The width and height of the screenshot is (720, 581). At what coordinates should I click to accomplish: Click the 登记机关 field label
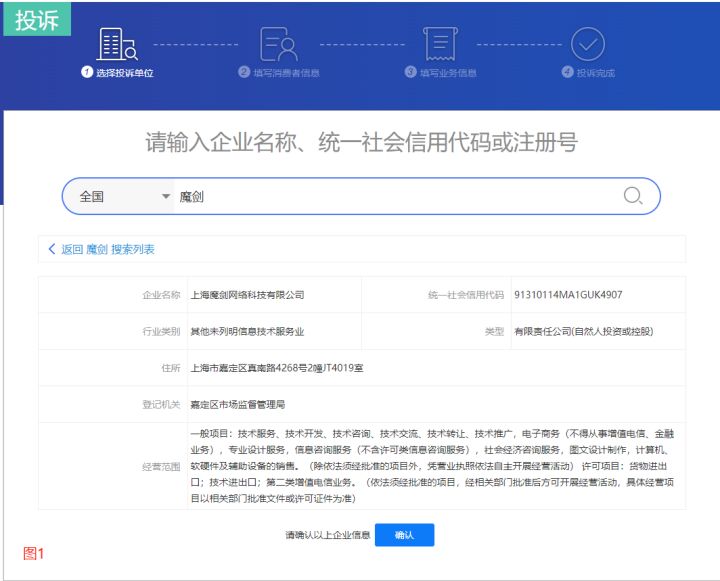click(161, 405)
